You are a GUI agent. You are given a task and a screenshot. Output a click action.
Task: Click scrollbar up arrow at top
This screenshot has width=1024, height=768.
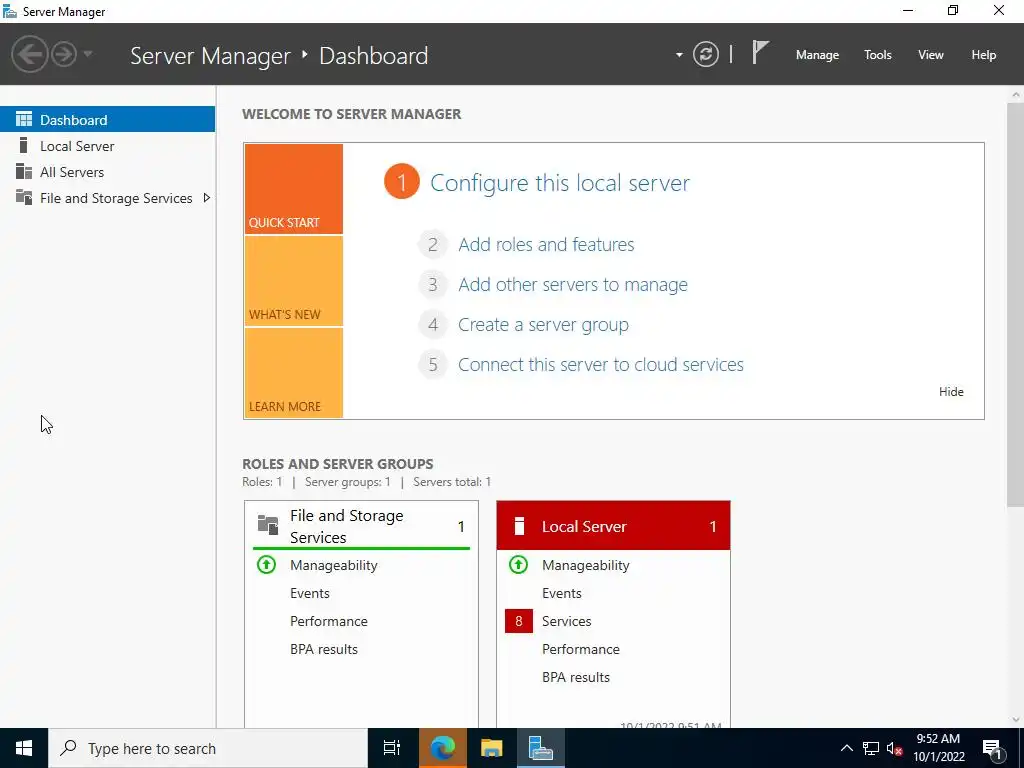[1016, 95]
